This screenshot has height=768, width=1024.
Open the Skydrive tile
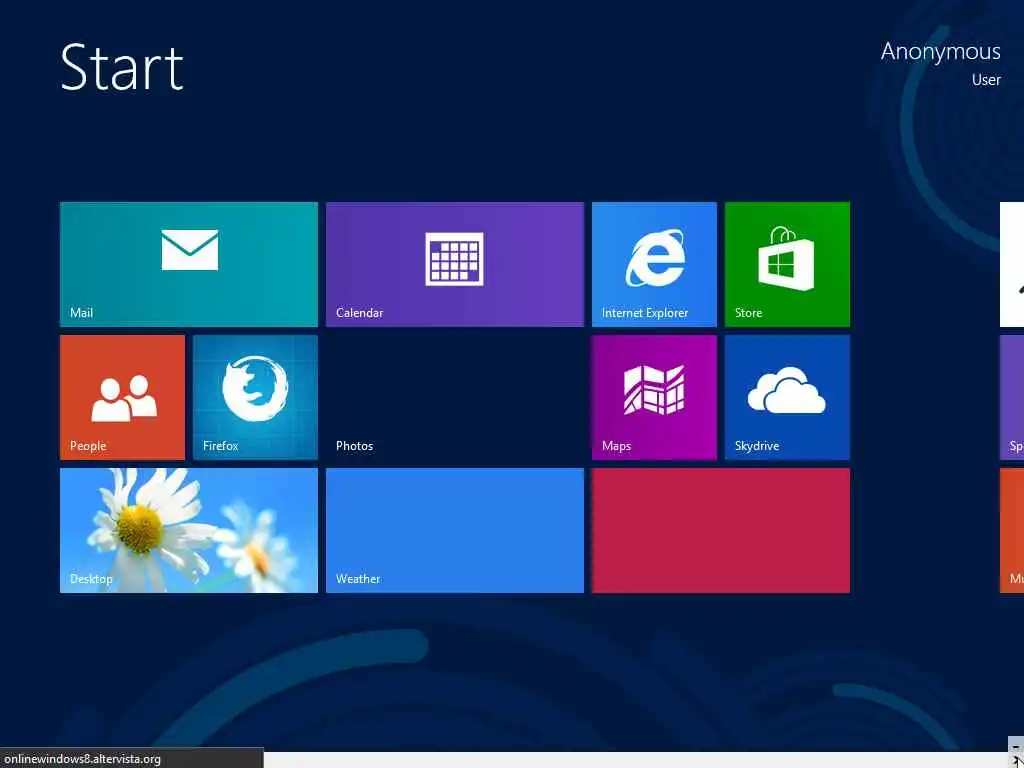tap(788, 398)
